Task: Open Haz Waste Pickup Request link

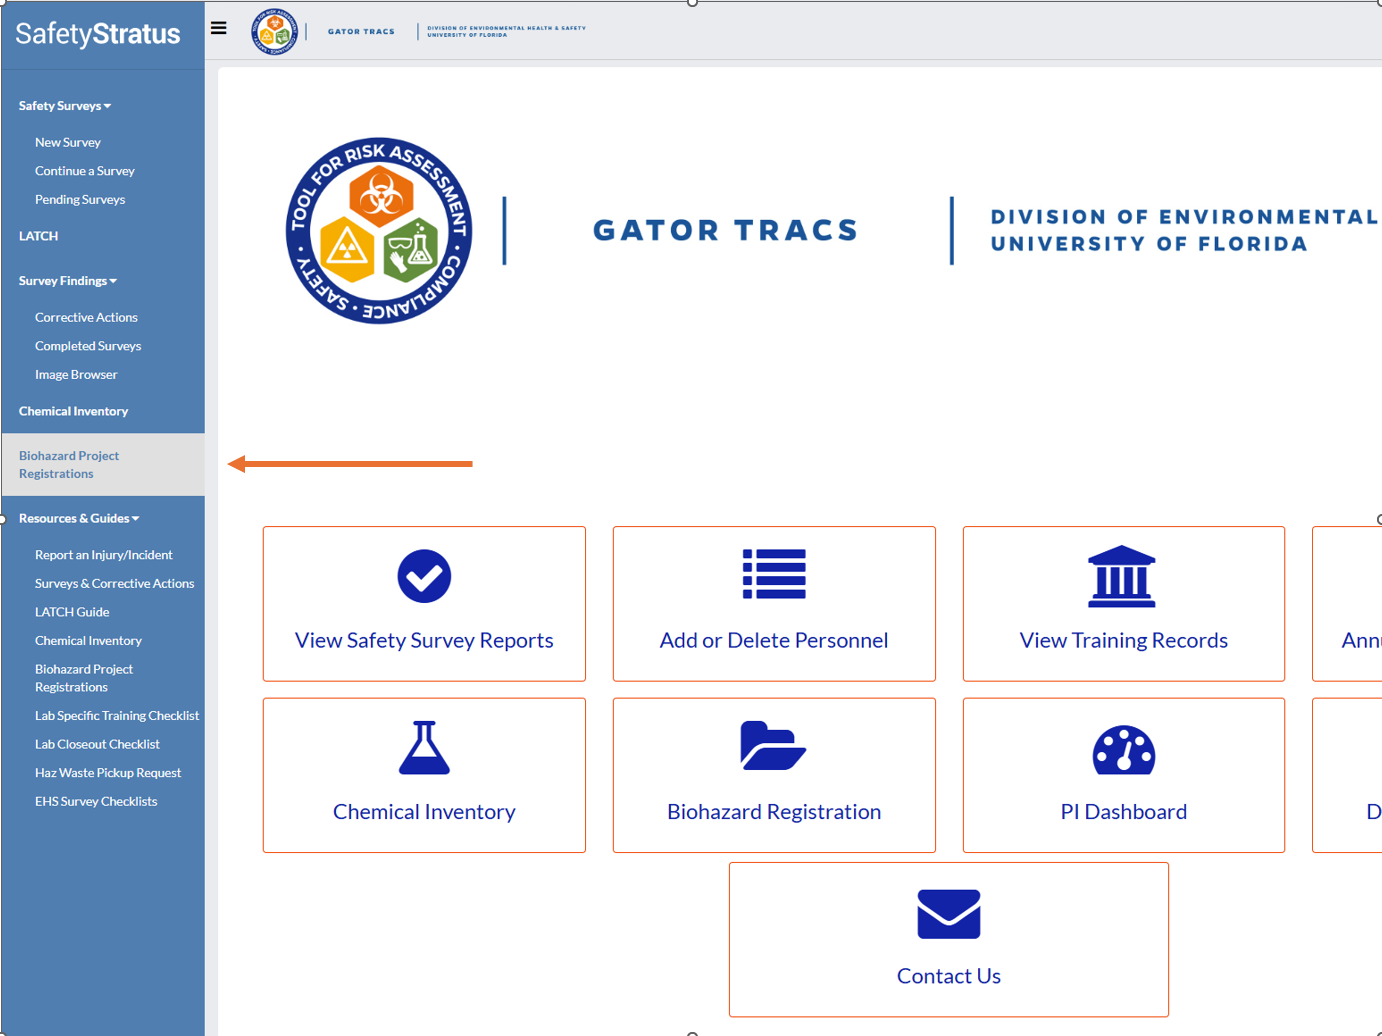Action: 108,773
